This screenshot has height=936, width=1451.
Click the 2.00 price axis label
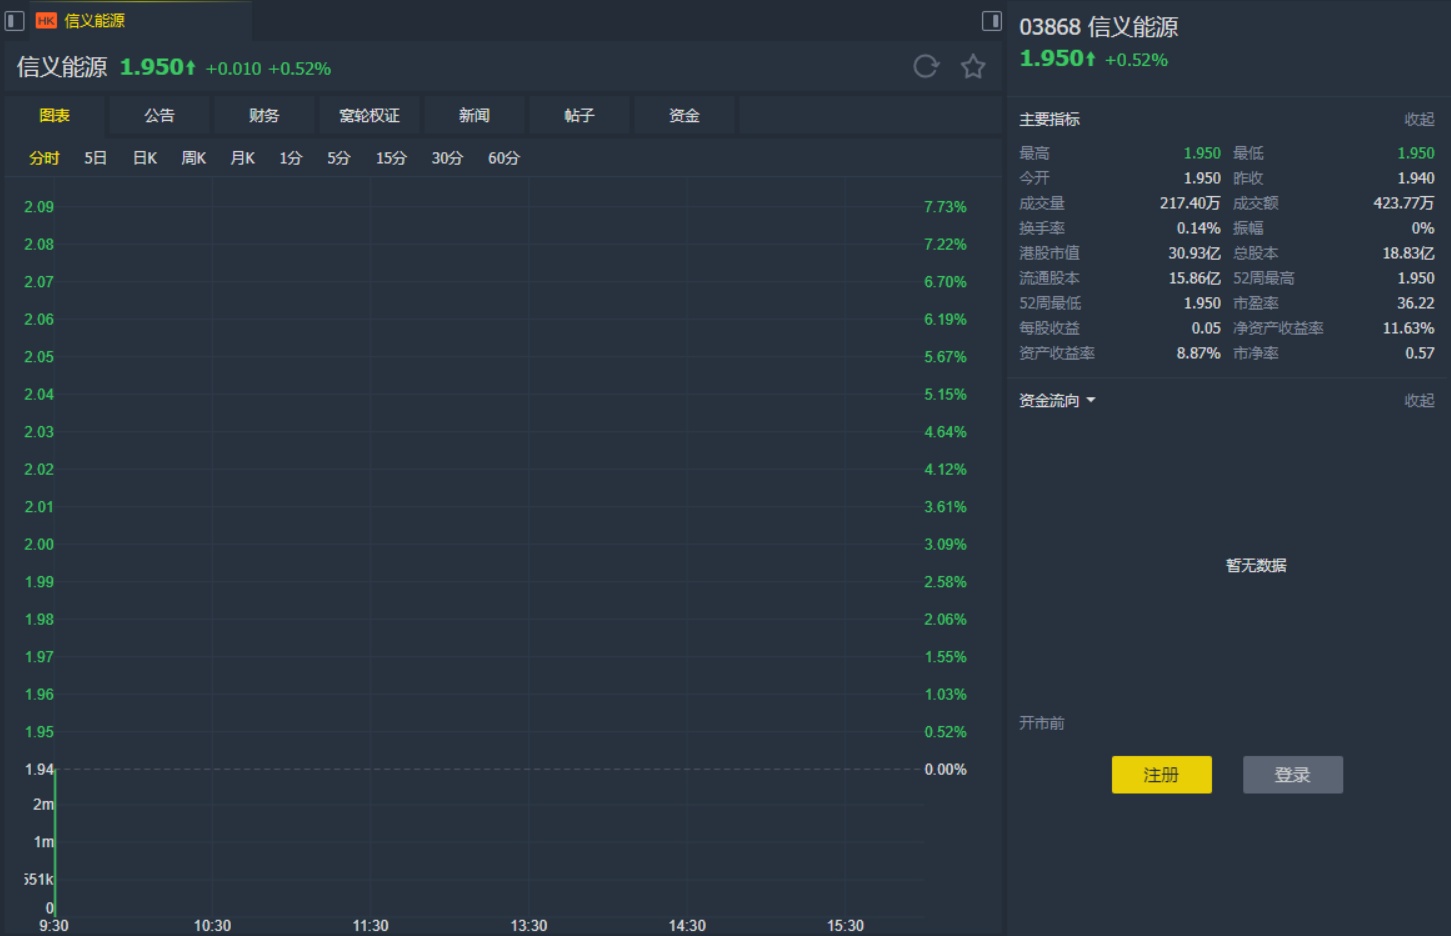pos(39,544)
